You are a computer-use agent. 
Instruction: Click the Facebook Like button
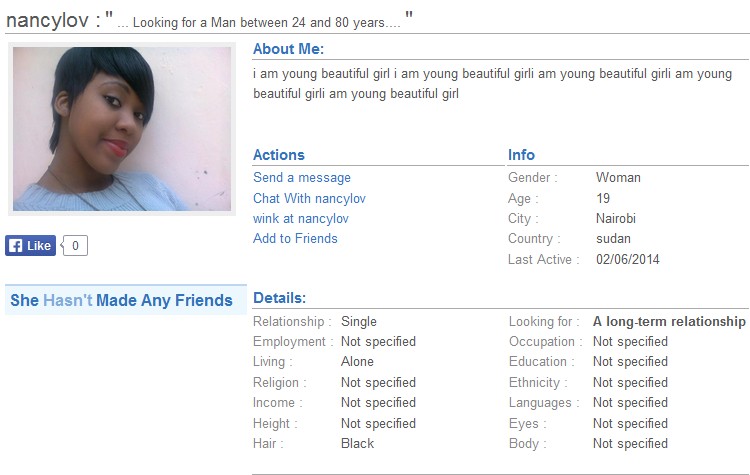point(30,246)
